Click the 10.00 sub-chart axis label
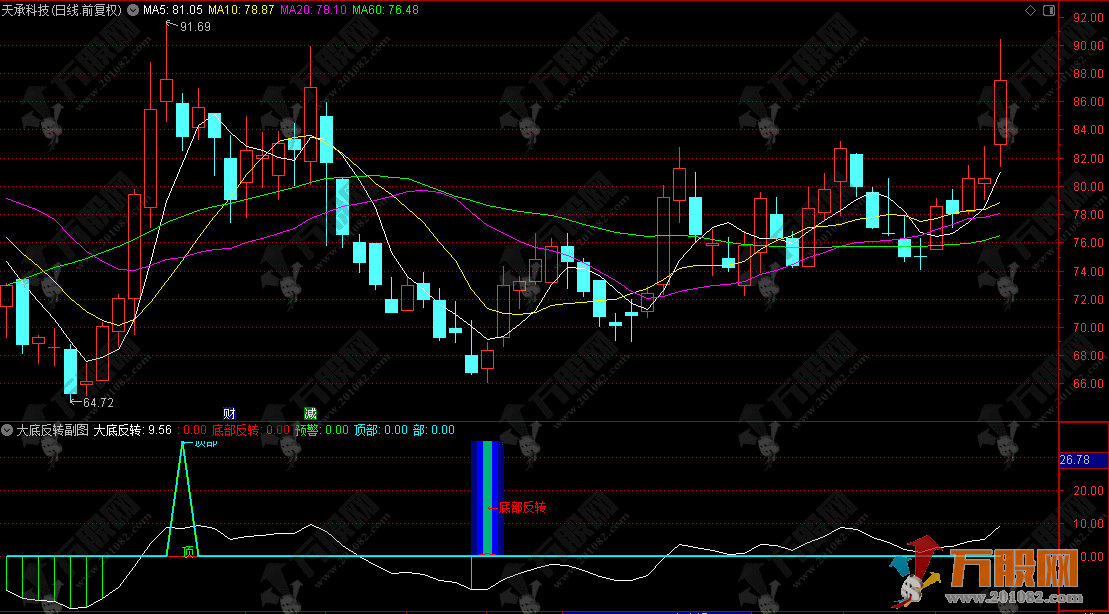 pos(1088,523)
